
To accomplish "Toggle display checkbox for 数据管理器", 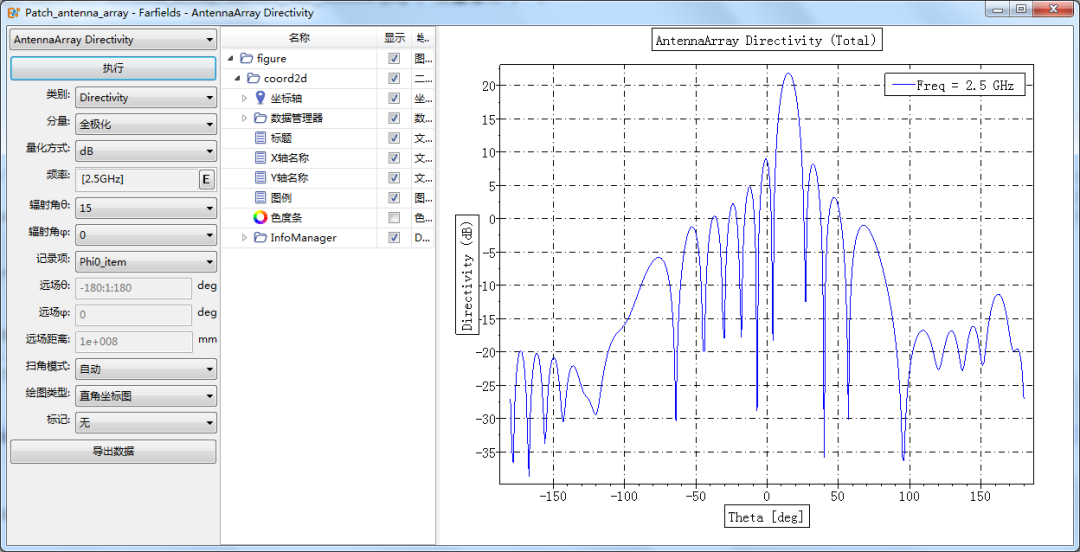I will (394, 119).
